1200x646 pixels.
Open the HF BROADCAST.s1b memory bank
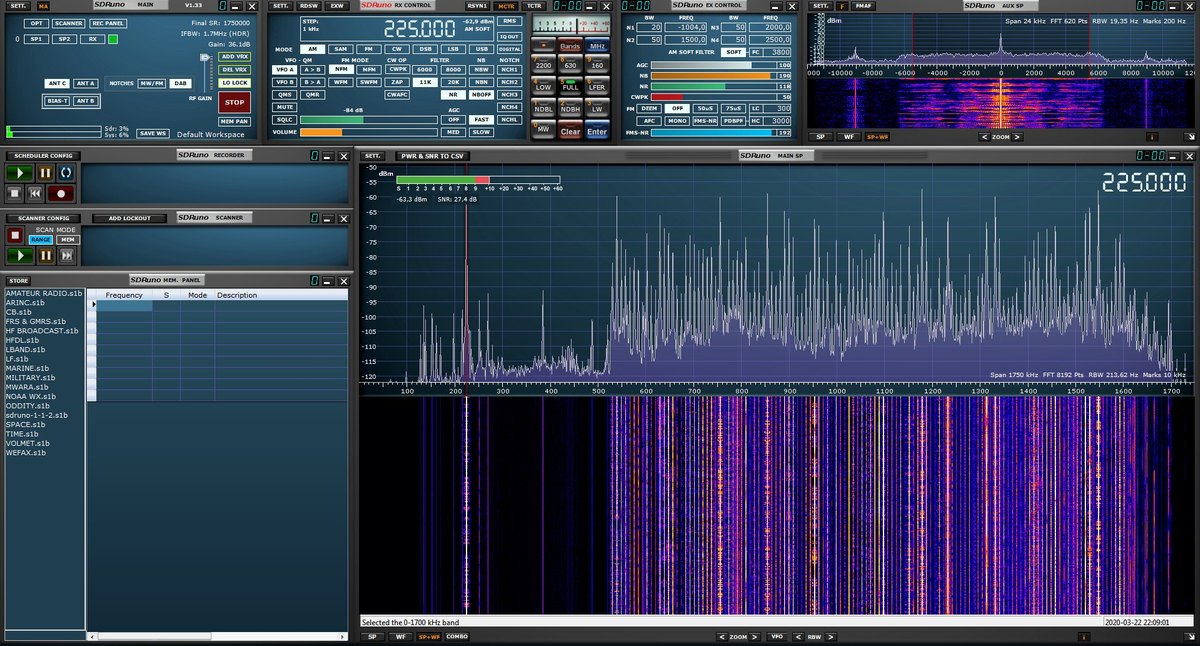41,330
